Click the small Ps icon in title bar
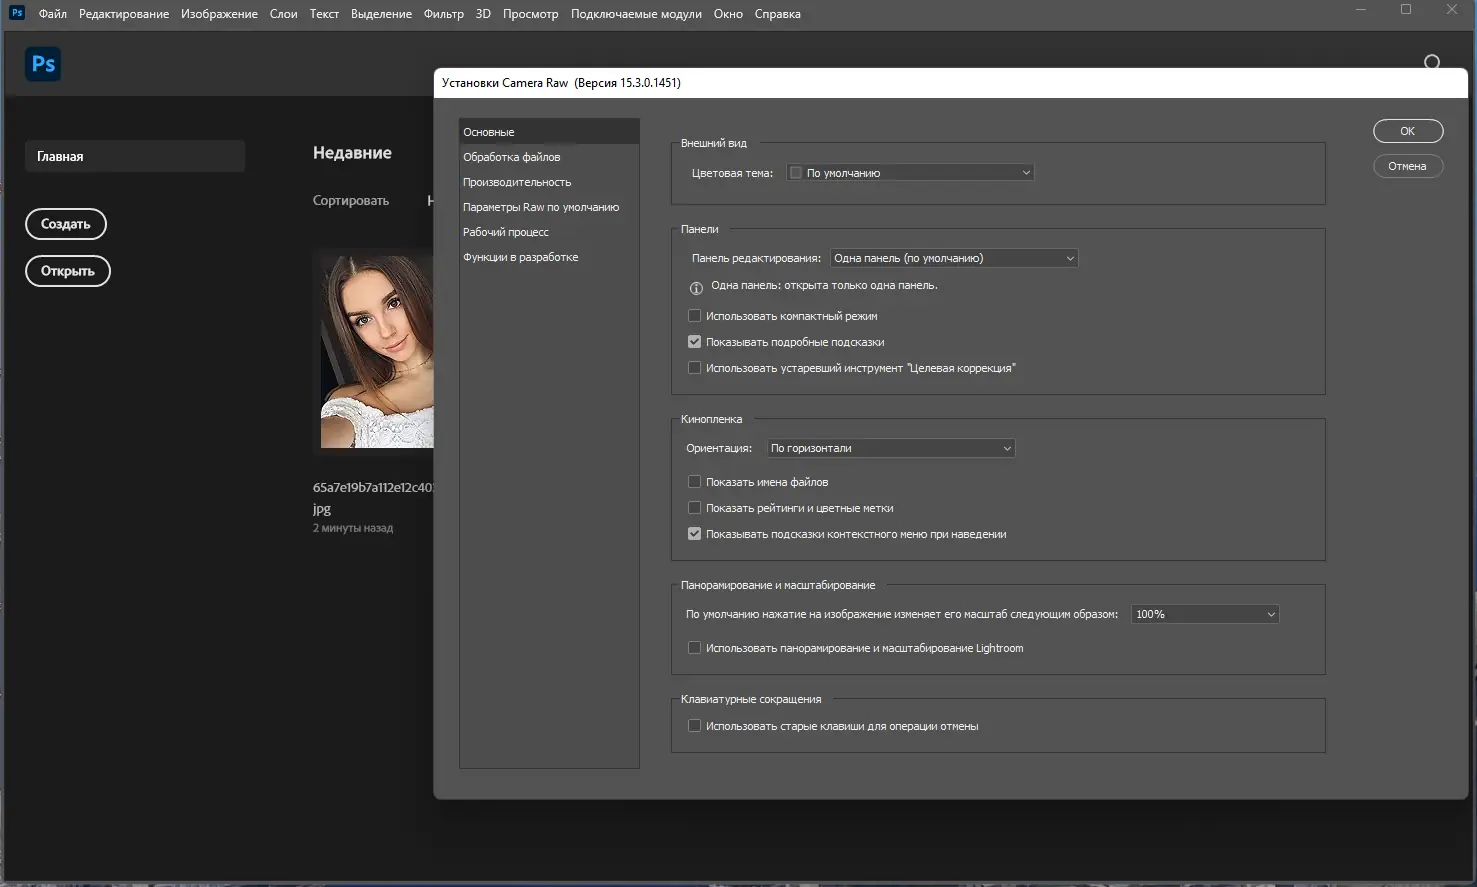 (17, 13)
